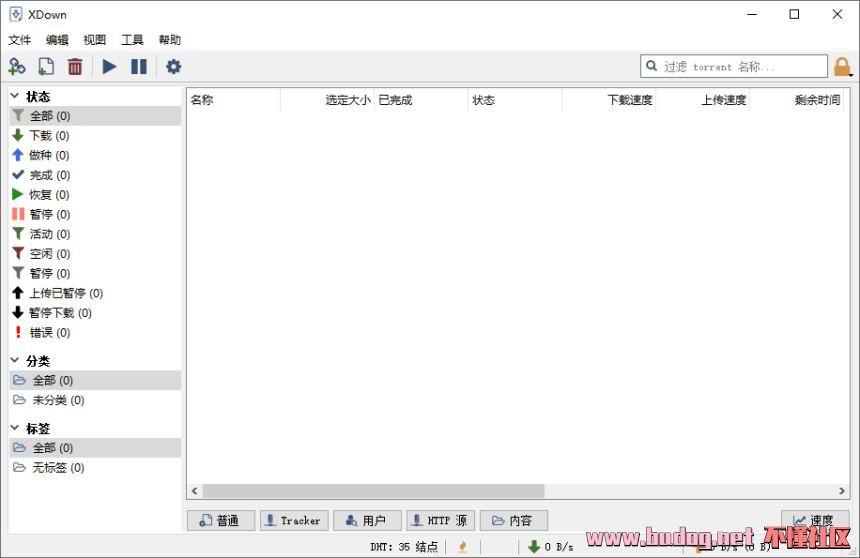Switch to the 普通 tab
This screenshot has width=860, height=558.
click(221, 520)
